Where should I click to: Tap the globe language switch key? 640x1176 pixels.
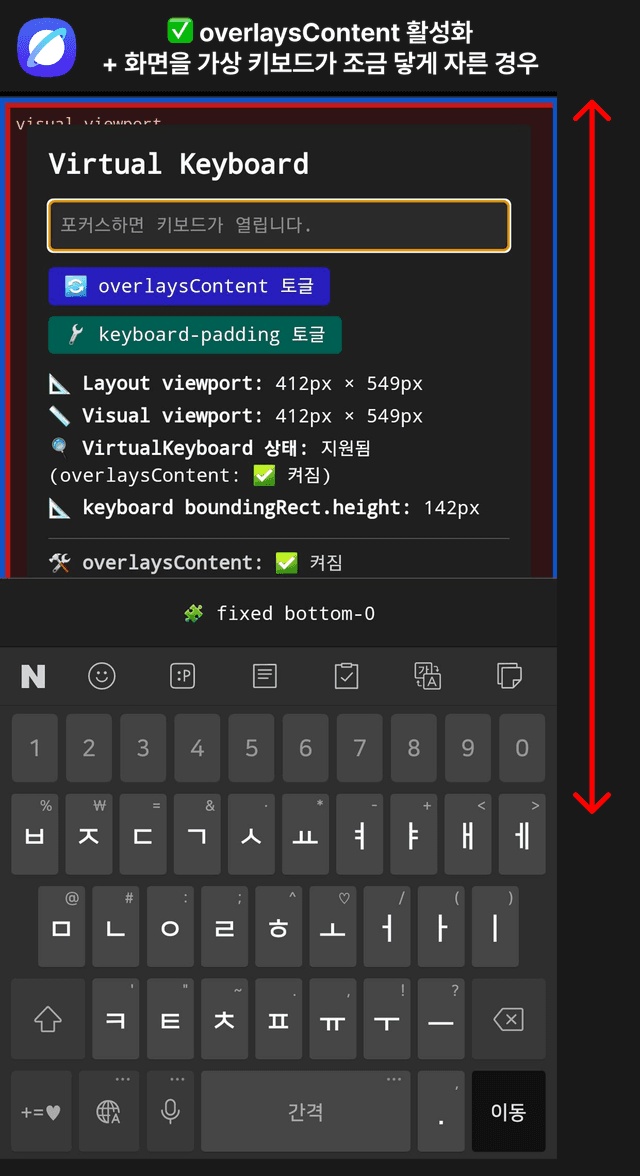pyautogui.click(x=109, y=1111)
